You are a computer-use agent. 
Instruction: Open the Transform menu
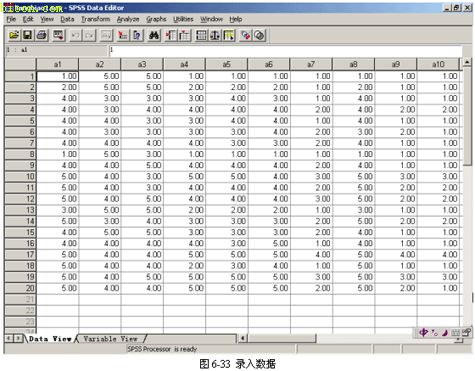pyautogui.click(x=96, y=19)
